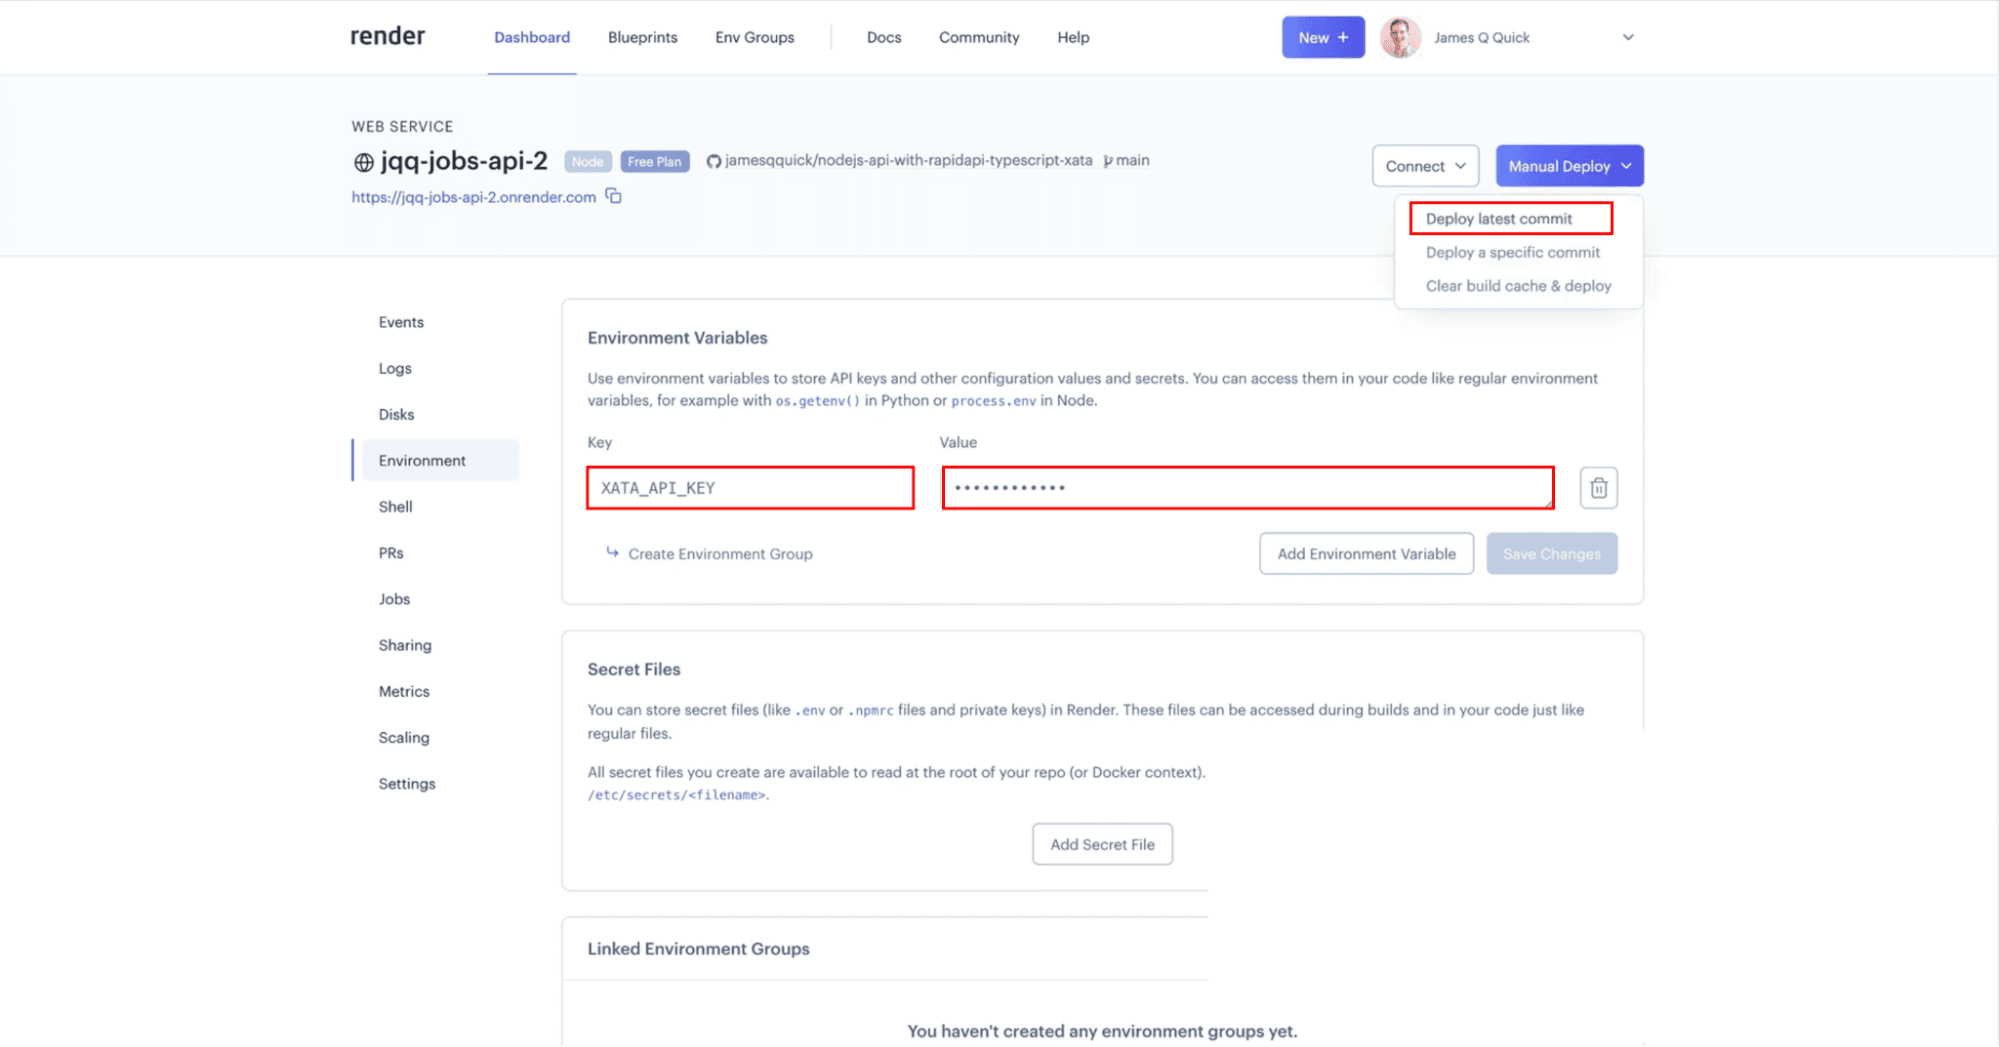
Task: Go to Disks in the sidebar
Action: (x=396, y=414)
